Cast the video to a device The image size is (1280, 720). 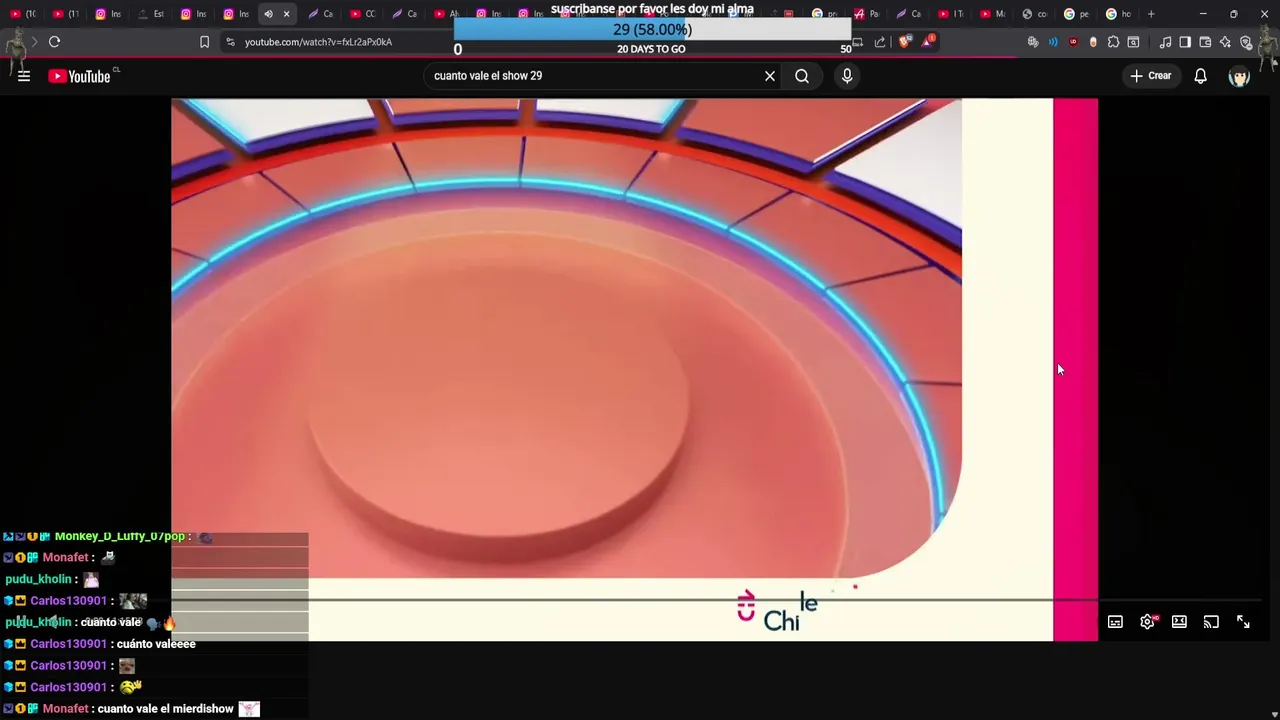1211,622
